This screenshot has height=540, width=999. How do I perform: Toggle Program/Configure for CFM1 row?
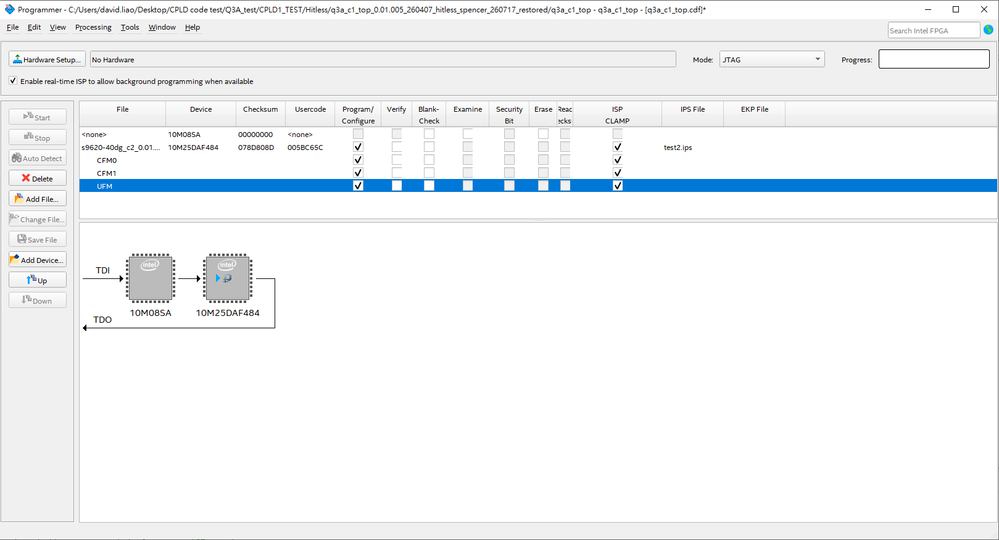pos(358,173)
